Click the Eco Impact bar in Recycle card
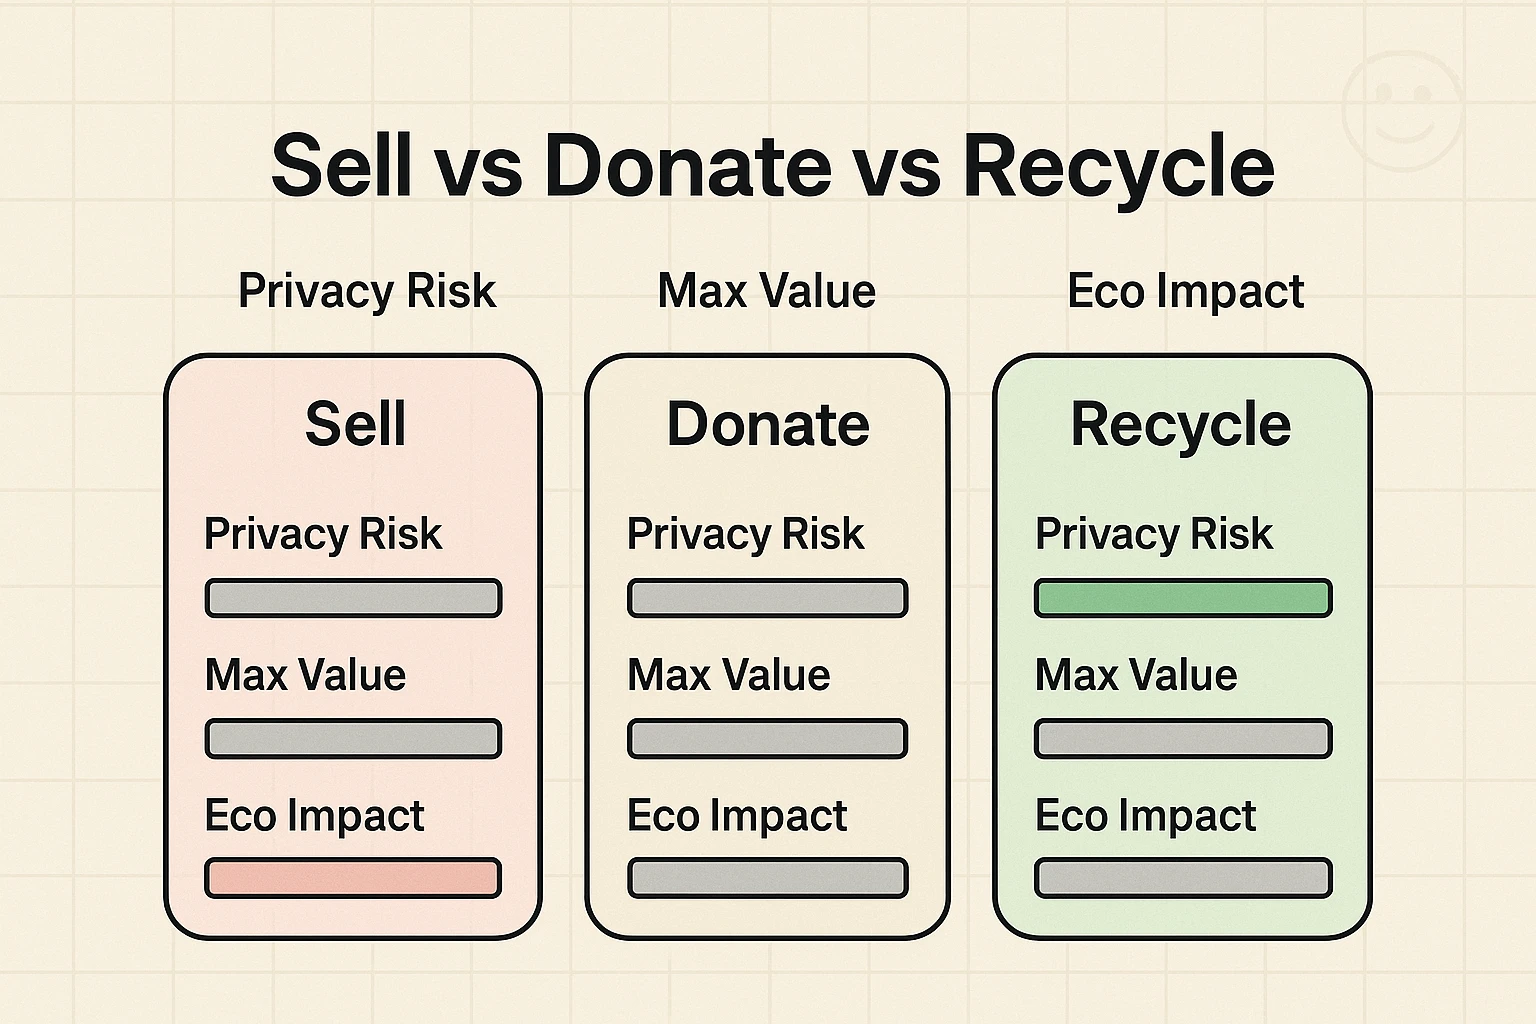The image size is (1536, 1024). [1183, 878]
